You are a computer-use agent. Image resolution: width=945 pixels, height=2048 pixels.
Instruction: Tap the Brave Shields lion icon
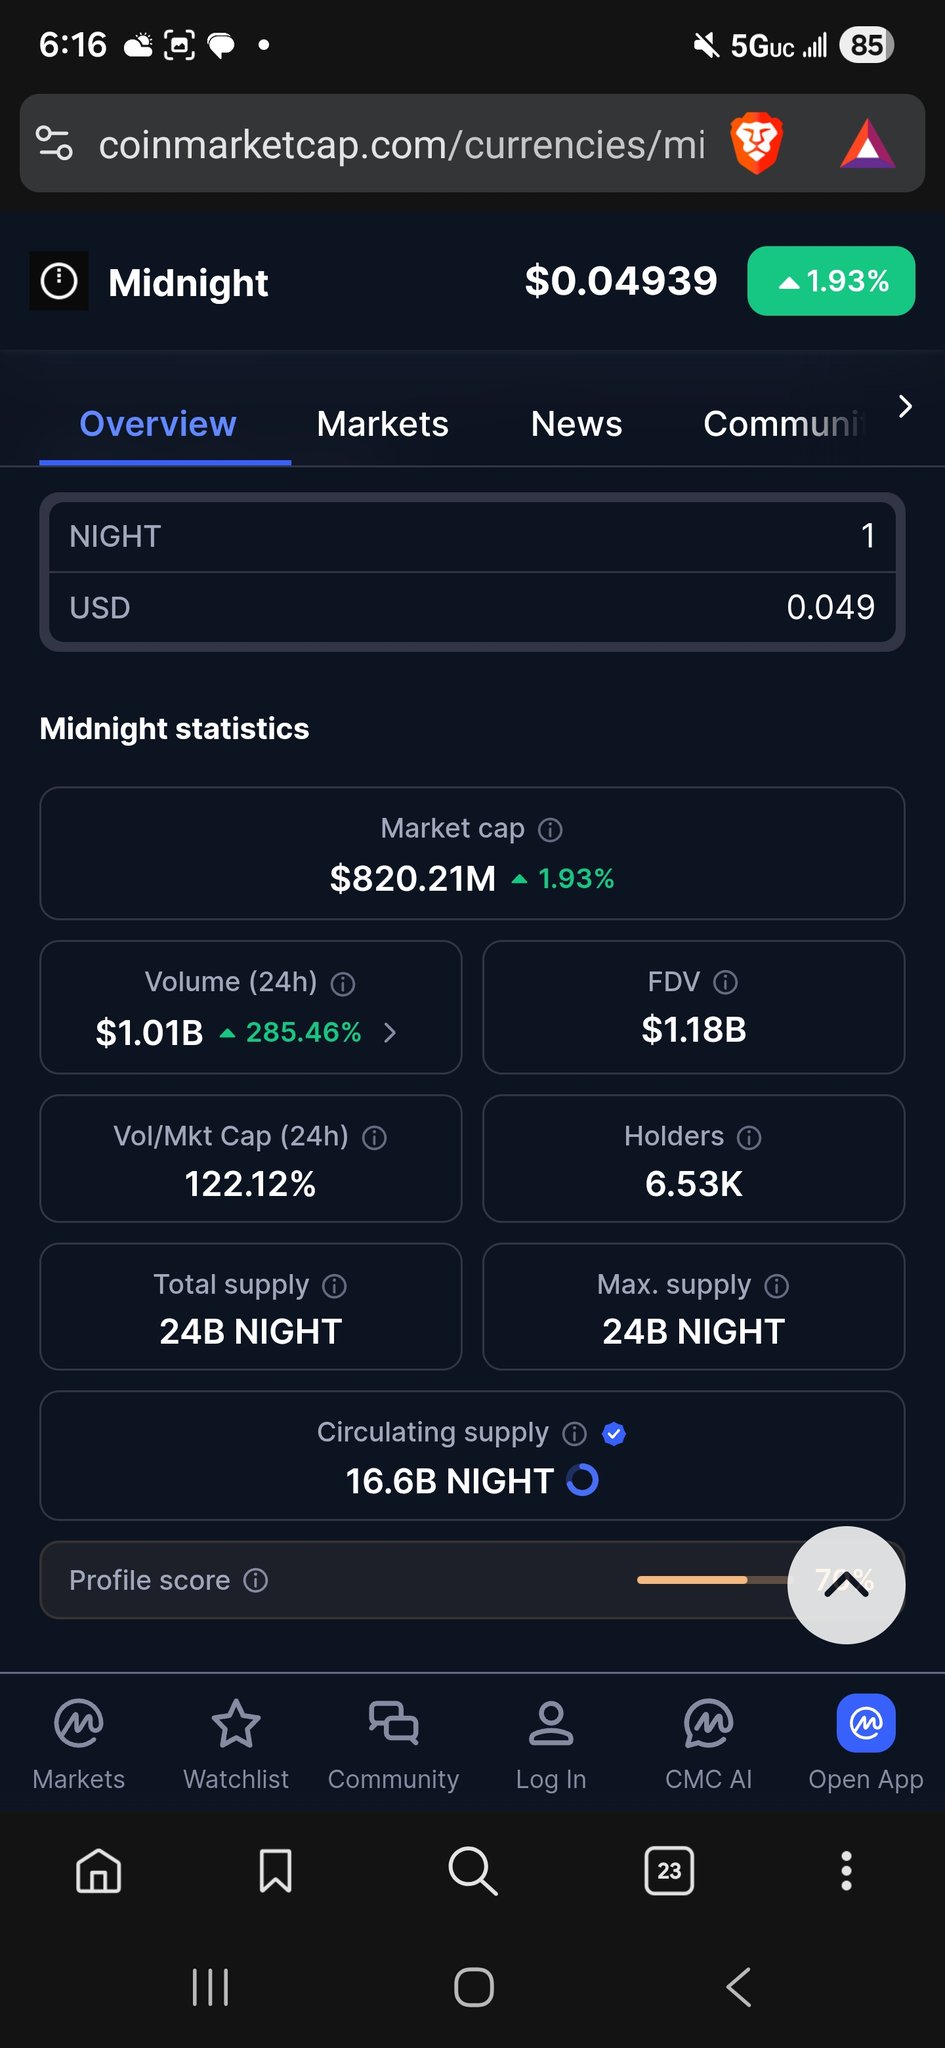point(756,144)
